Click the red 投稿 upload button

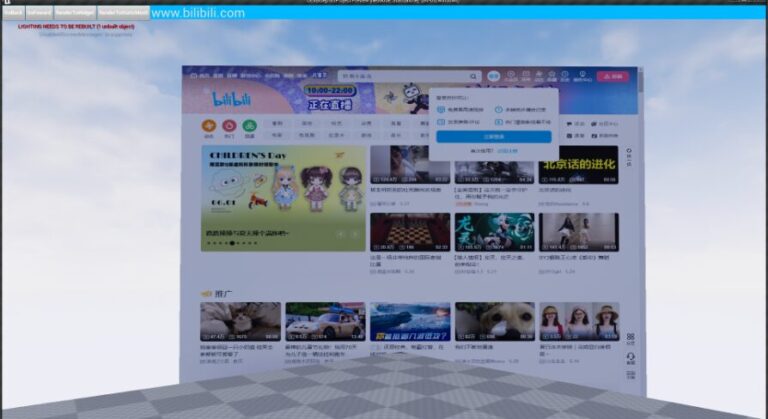613,76
